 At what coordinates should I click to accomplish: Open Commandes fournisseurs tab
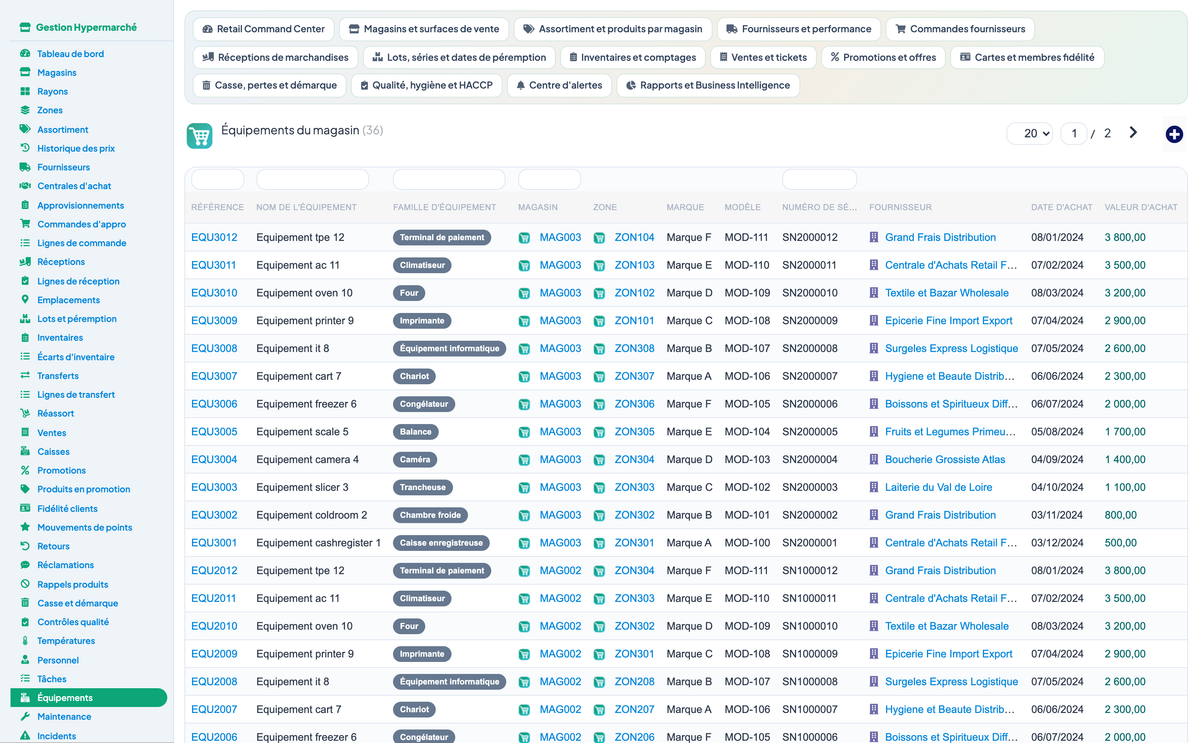pyautogui.click(x=960, y=29)
